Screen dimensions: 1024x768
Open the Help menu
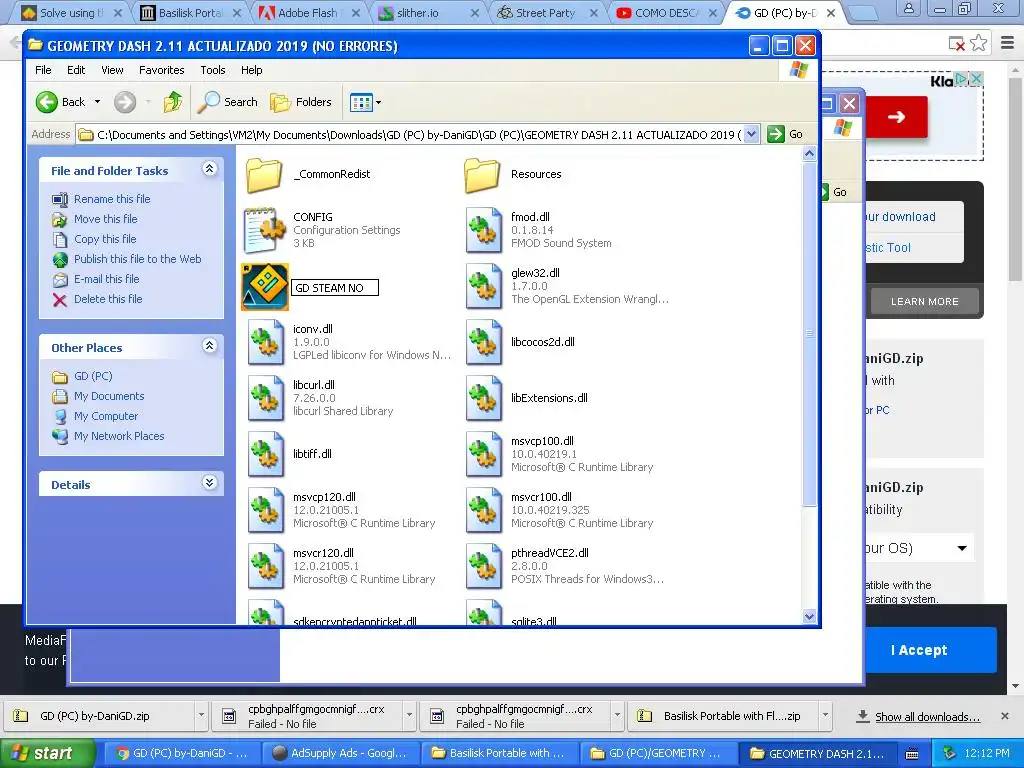[251, 70]
